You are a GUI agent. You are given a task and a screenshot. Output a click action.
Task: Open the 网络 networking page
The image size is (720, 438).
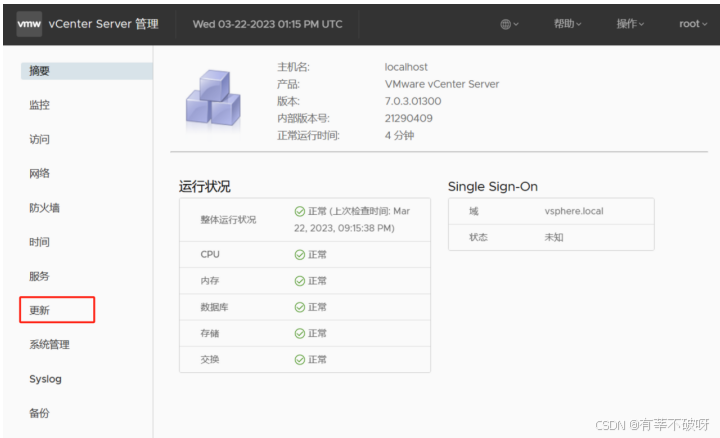[39, 174]
